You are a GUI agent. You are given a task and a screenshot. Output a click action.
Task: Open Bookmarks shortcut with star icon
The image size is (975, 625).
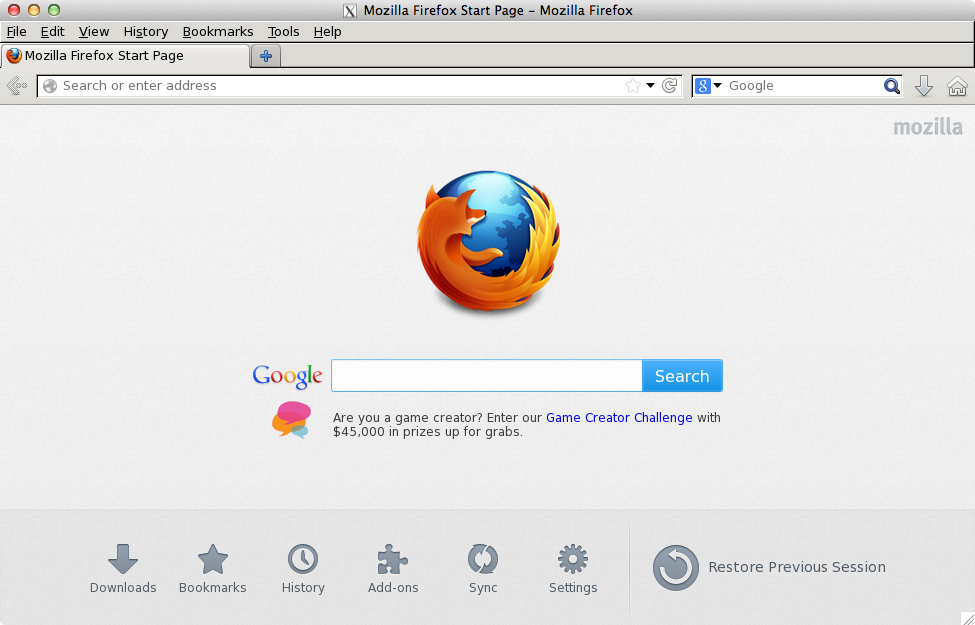click(x=213, y=569)
